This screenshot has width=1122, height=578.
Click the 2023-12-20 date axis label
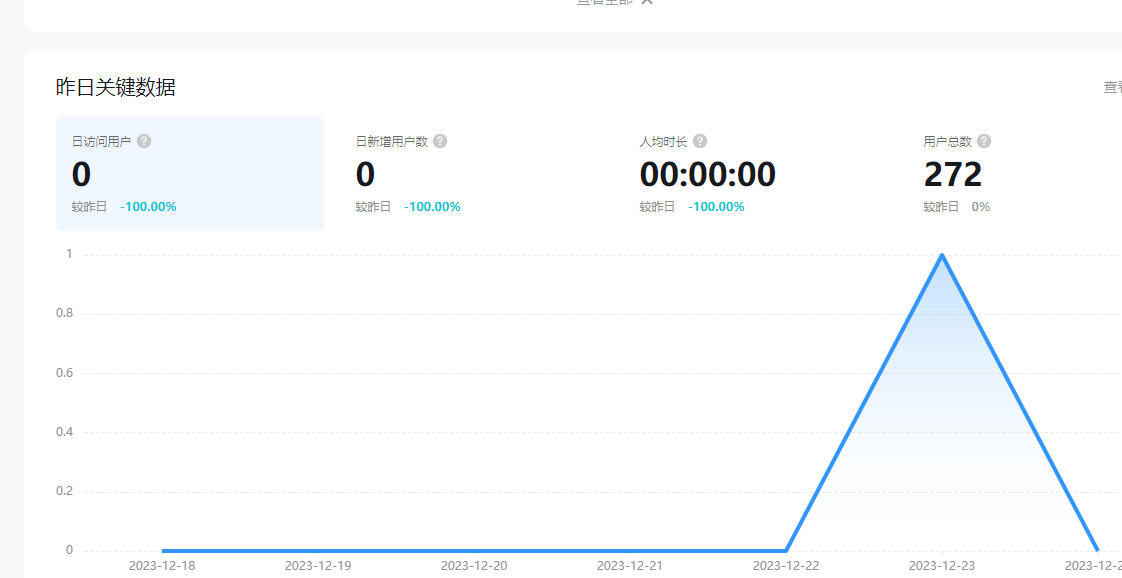click(474, 566)
